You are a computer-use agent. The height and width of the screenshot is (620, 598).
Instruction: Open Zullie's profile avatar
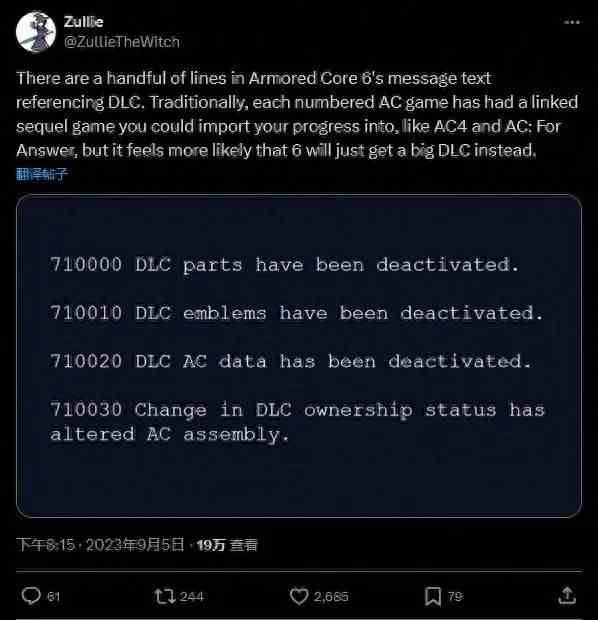[x=36, y=32]
